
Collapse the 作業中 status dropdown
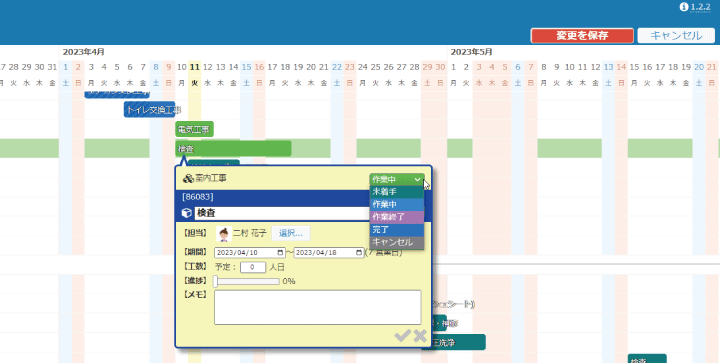coord(397,179)
